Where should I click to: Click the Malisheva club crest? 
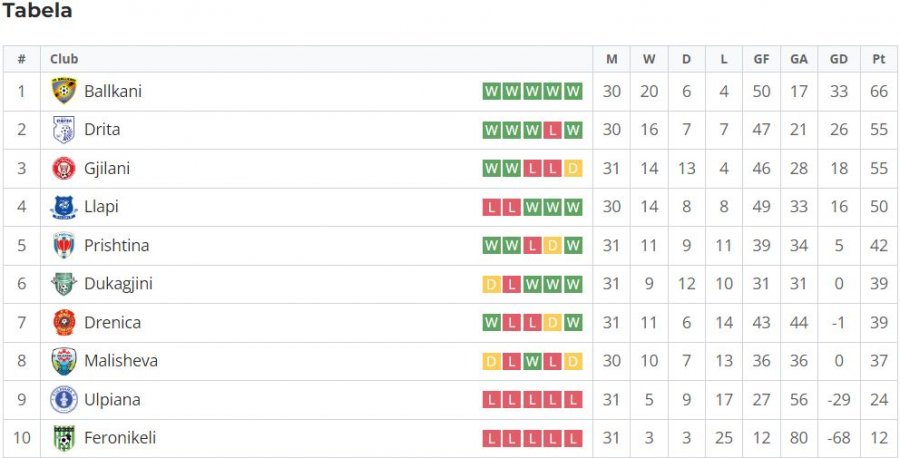pos(64,361)
